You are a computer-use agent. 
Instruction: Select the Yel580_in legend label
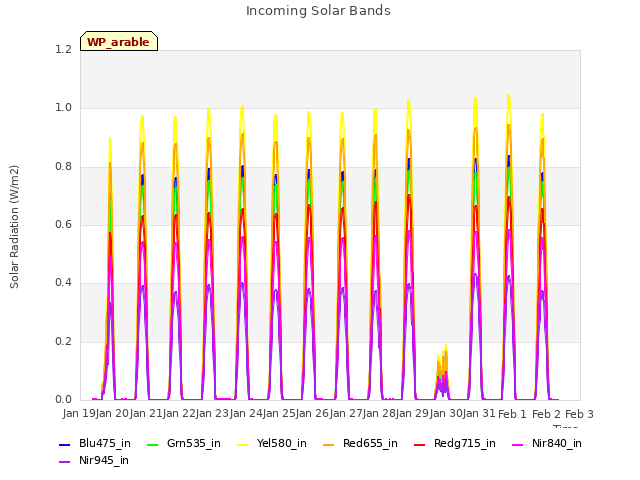[282, 444]
